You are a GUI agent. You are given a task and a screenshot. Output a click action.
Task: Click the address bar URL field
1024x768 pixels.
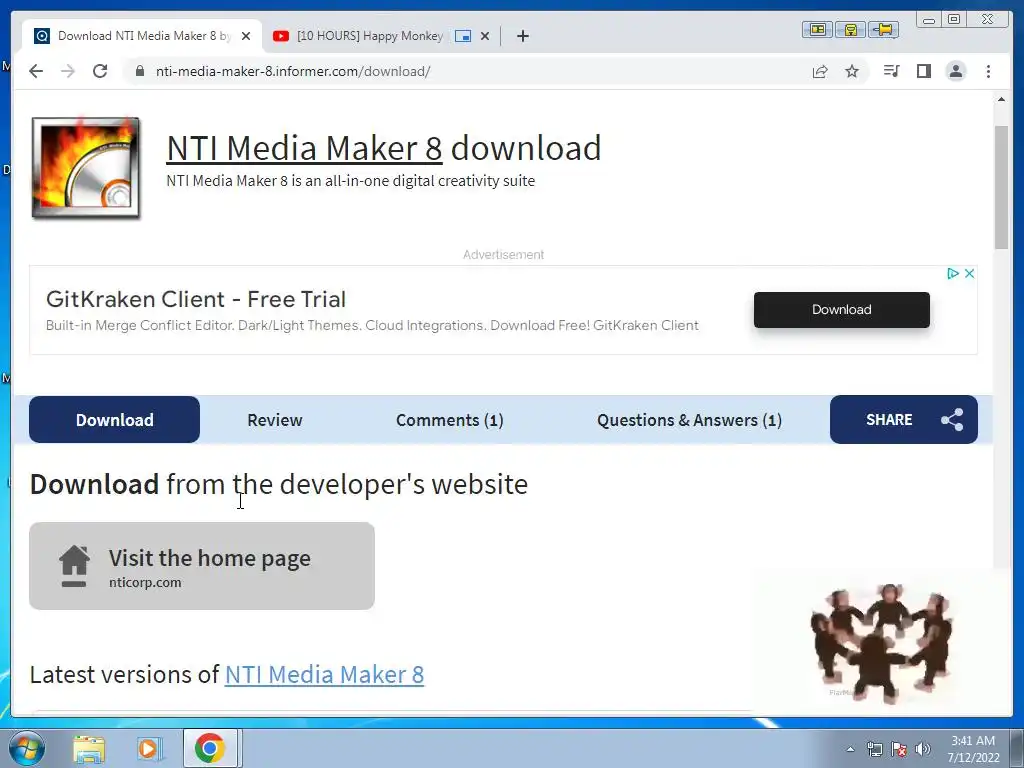(457, 71)
